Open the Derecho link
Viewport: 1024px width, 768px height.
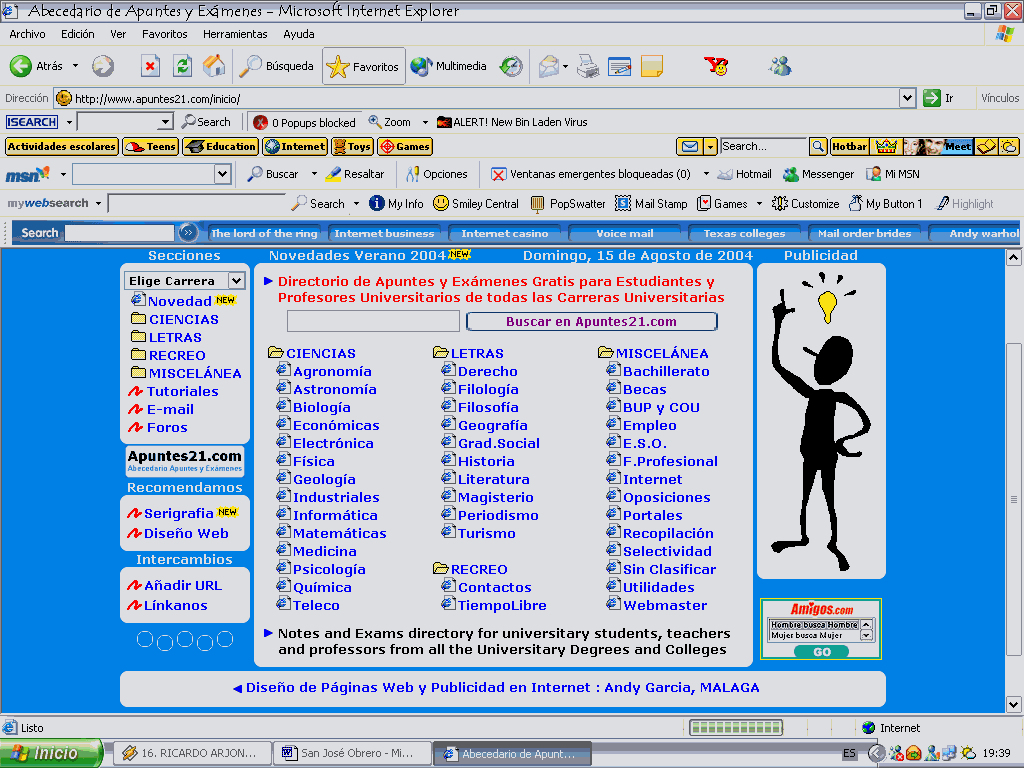pos(488,372)
